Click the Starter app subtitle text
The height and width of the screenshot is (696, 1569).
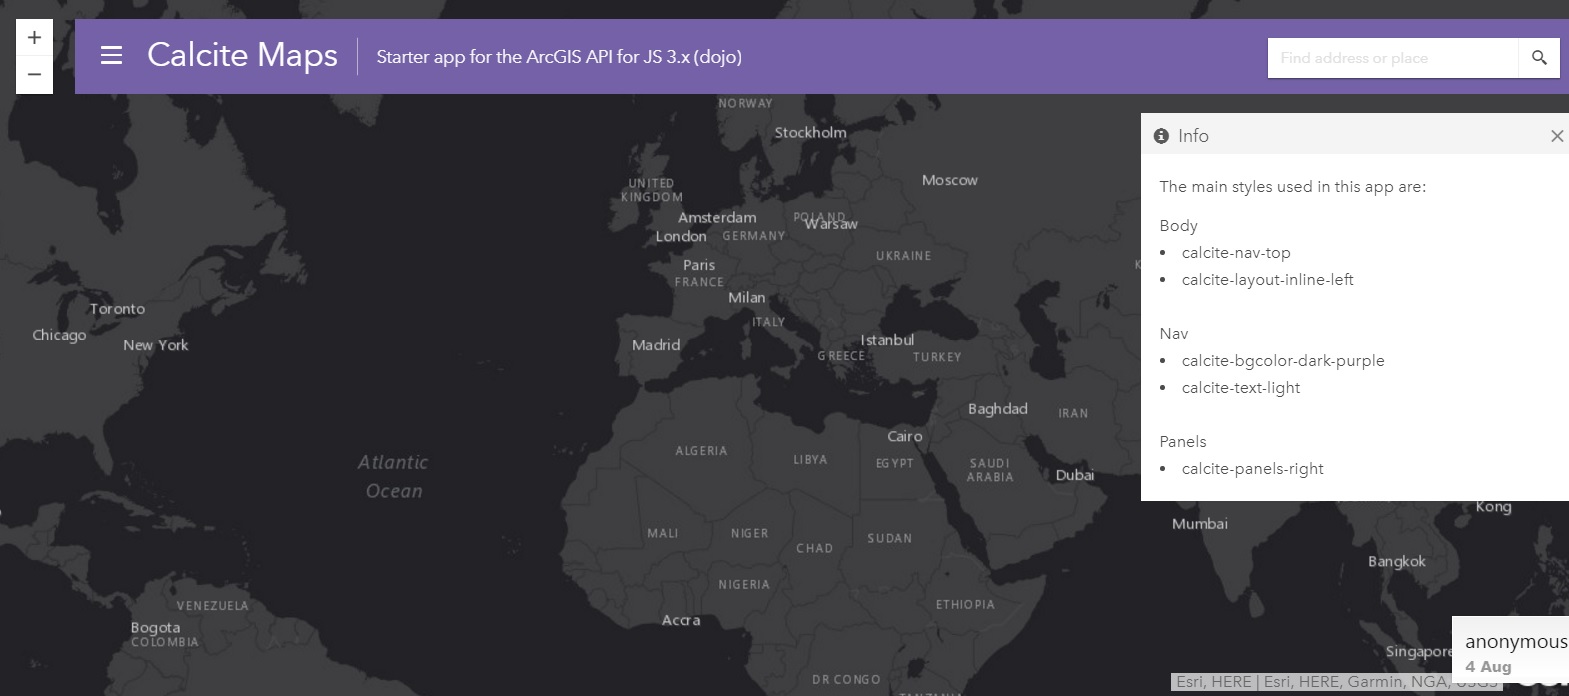point(559,57)
